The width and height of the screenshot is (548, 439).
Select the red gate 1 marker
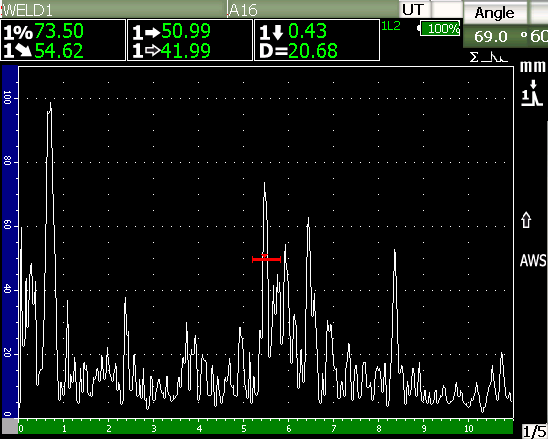click(266, 259)
